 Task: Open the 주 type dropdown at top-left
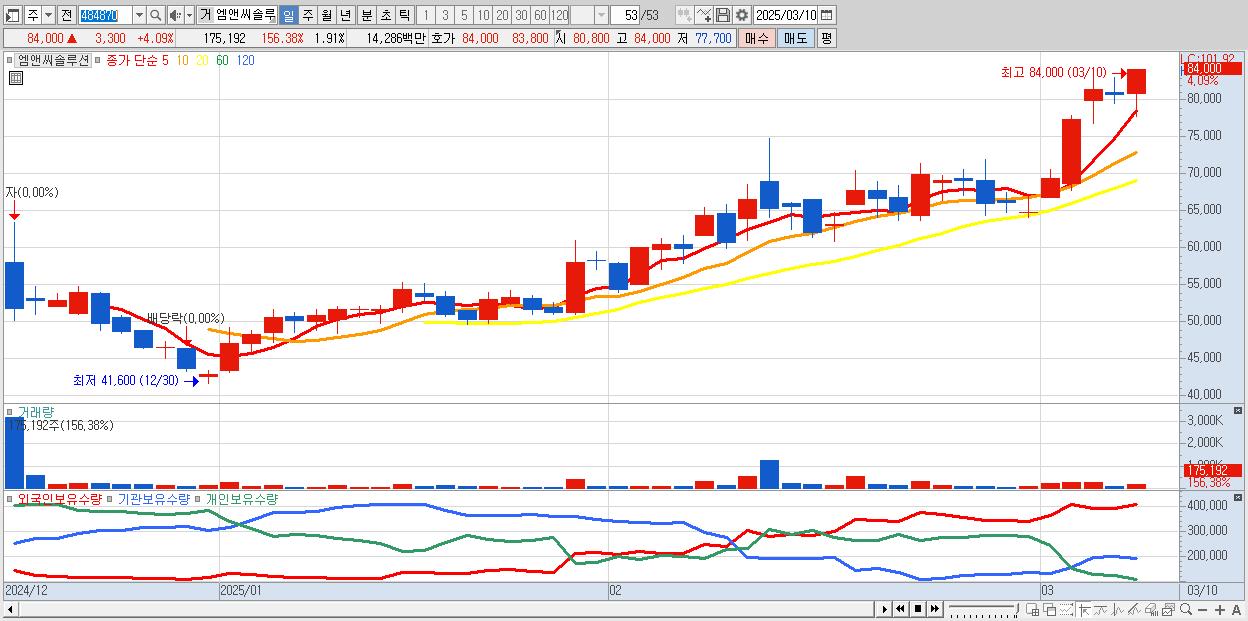(x=49, y=15)
